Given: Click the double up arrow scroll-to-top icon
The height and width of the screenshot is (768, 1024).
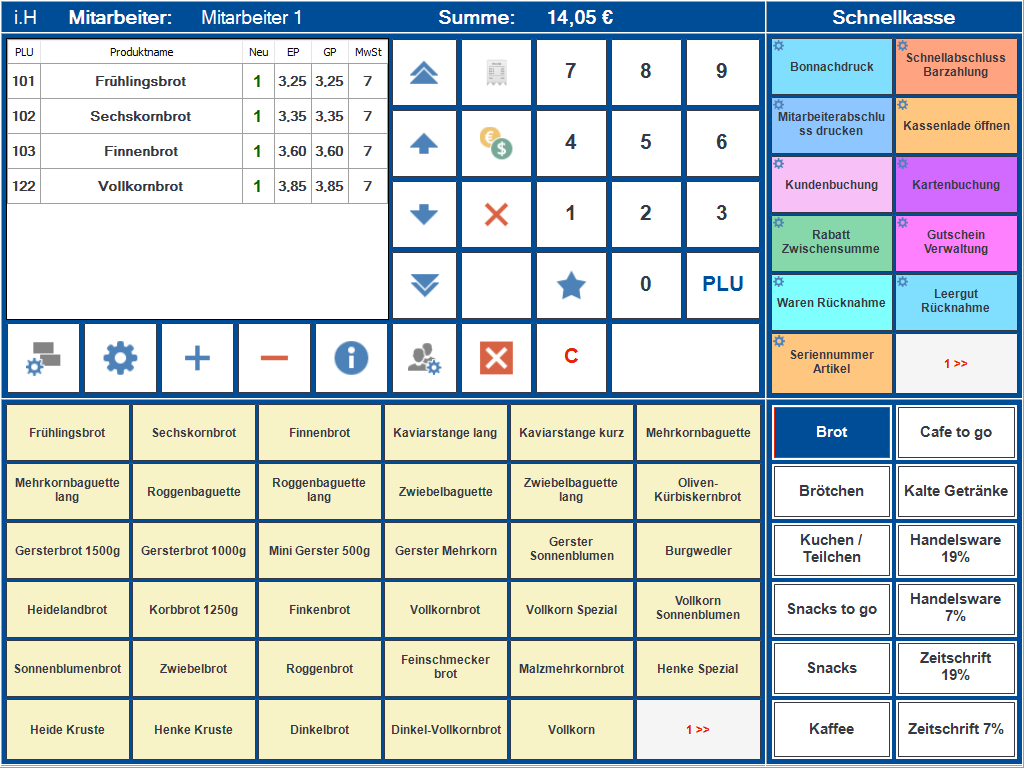Looking at the screenshot, I should (x=424, y=72).
